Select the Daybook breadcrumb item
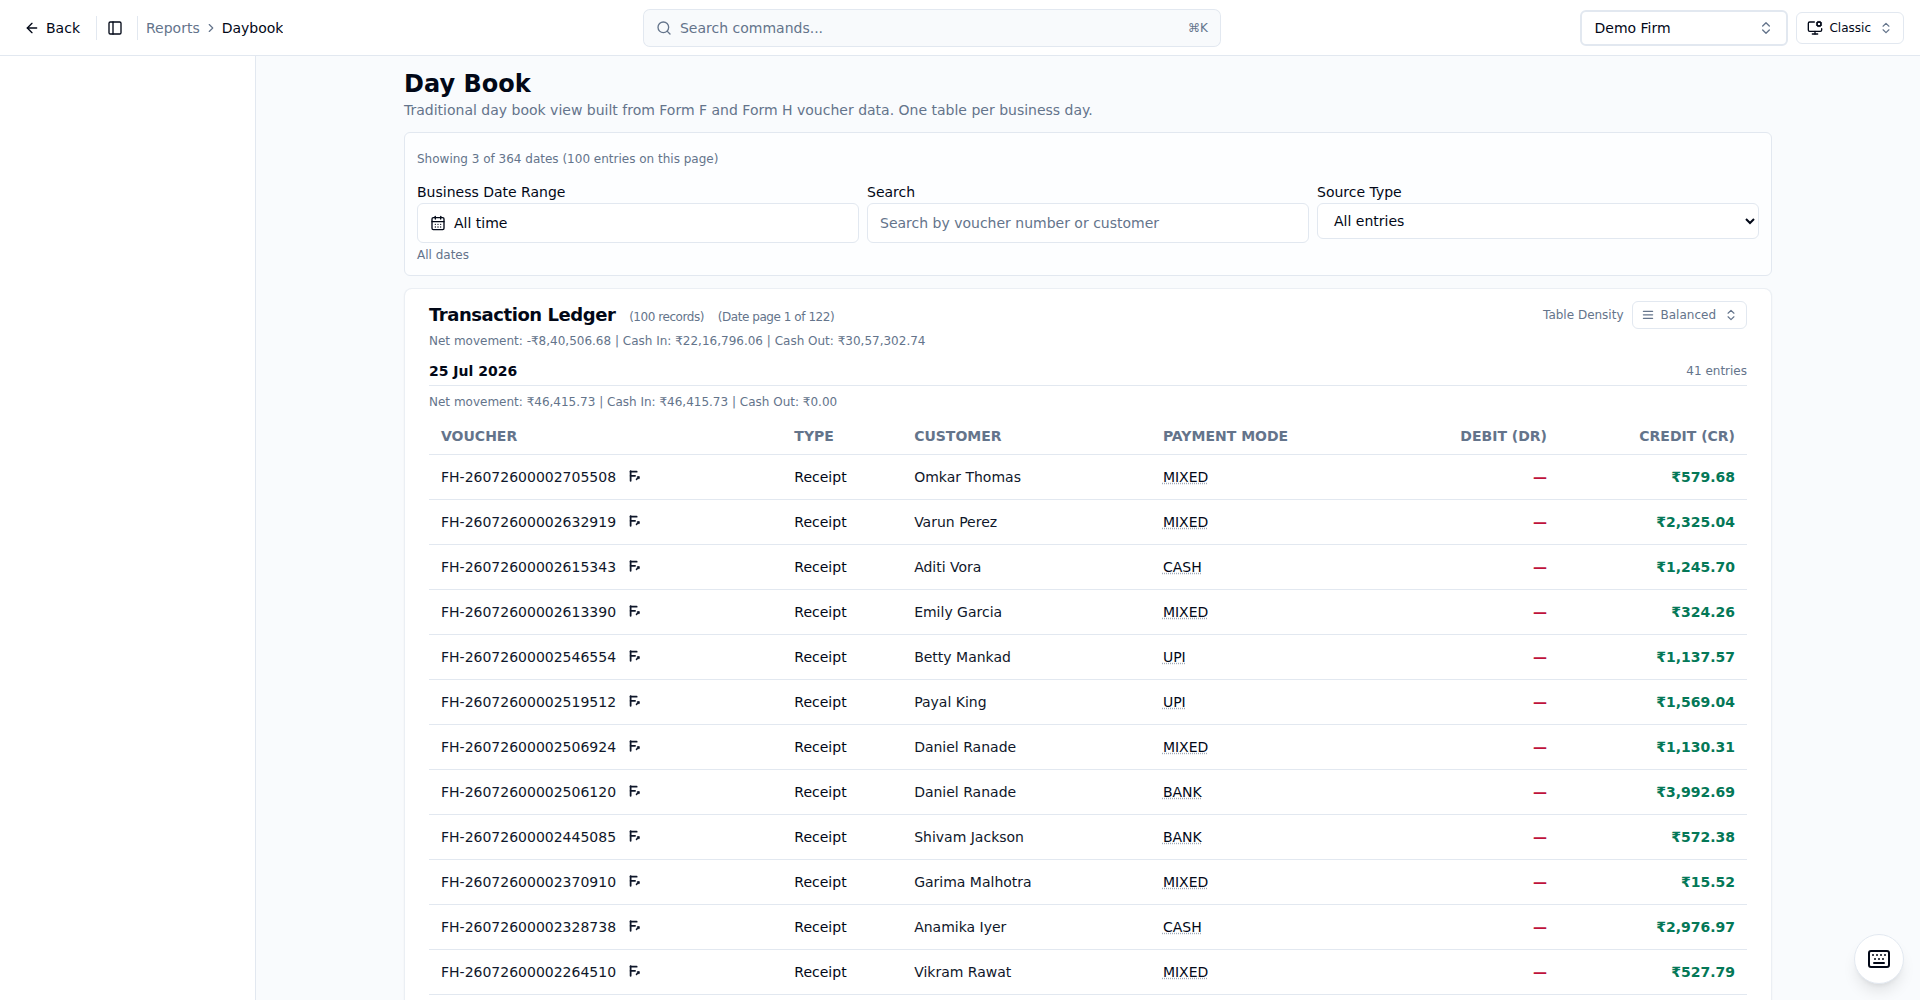1920x1000 pixels. pos(252,28)
